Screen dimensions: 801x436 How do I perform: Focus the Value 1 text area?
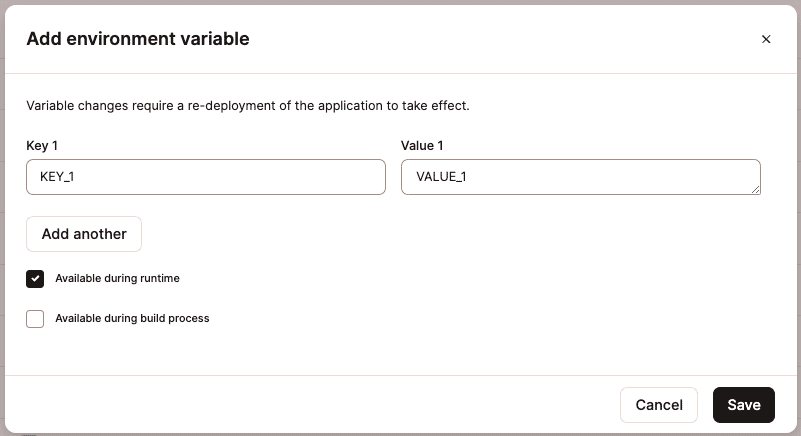pos(580,177)
